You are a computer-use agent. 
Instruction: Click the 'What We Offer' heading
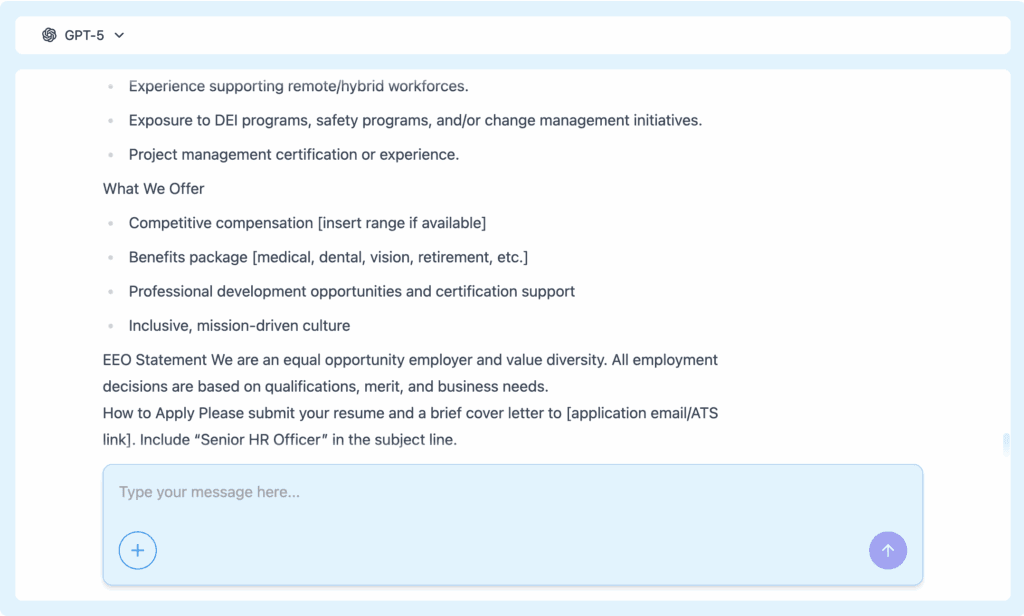(x=153, y=188)
